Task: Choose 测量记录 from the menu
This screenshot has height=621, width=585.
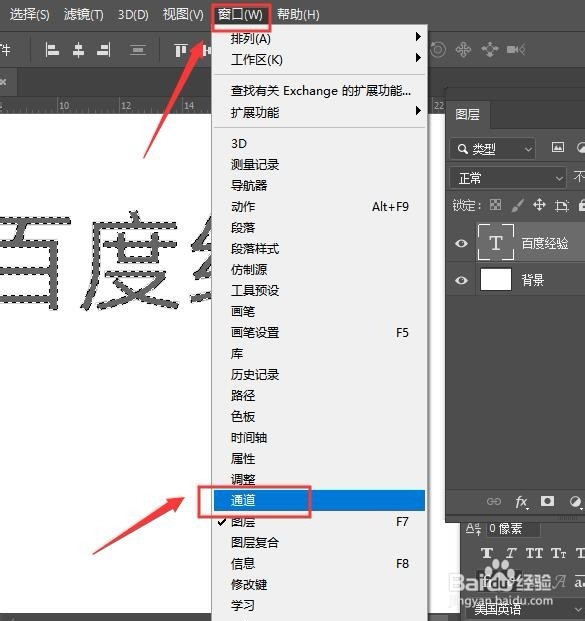Action: click(319, 164)
